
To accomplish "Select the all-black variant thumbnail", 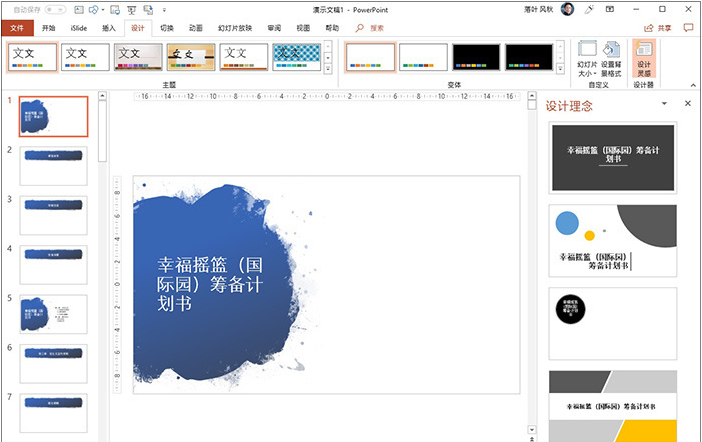I will click(476, 57).
